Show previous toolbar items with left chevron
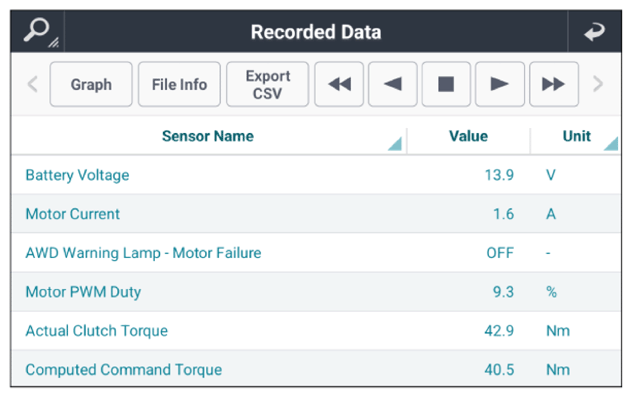Viewport: 632px width, 398px height. [x=33, y=84]
